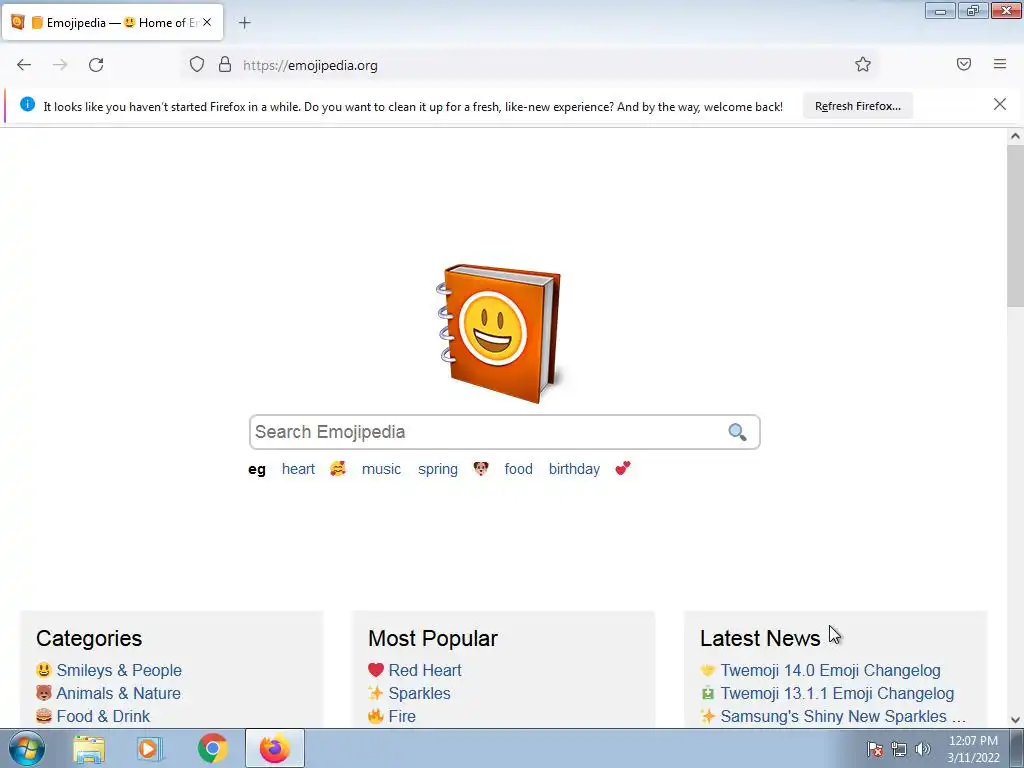Open the Food & Drink category
Viewport: 1024px width, 768px height.
click(103, 716)
